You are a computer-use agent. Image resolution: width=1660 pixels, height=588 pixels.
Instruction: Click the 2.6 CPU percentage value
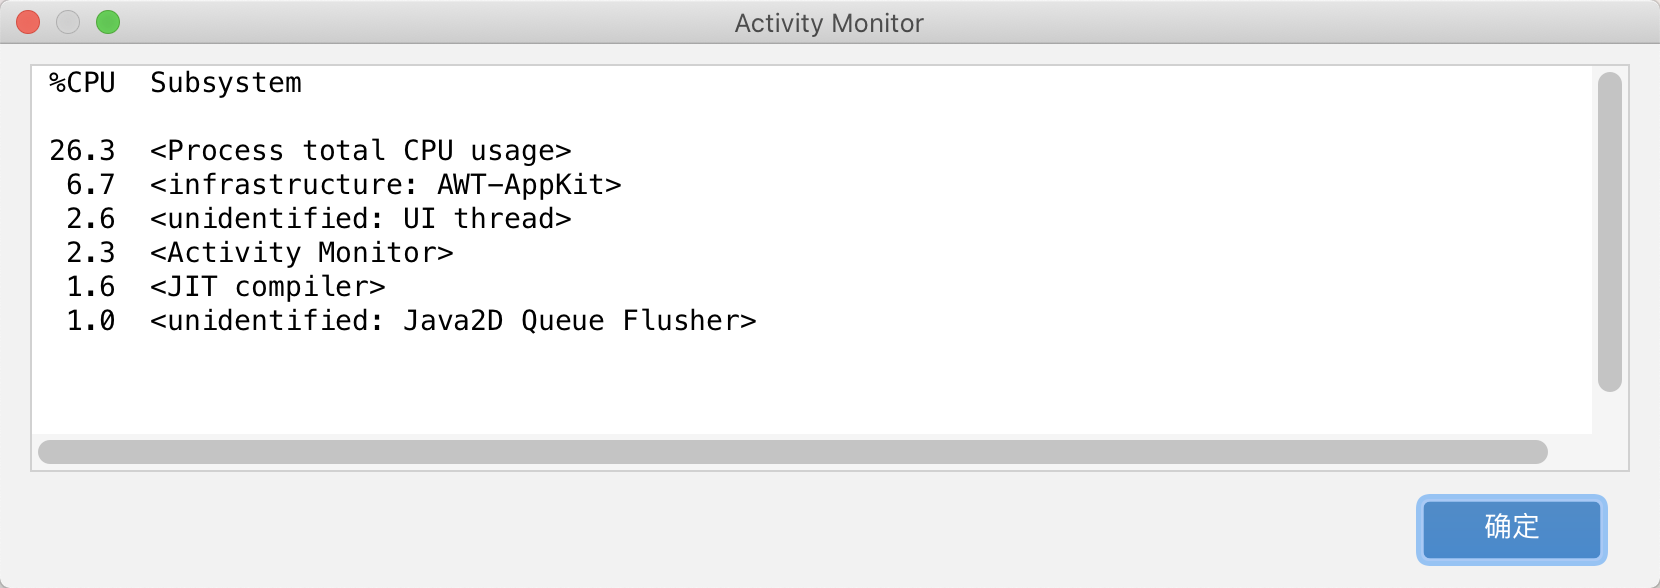pos(90,219)
